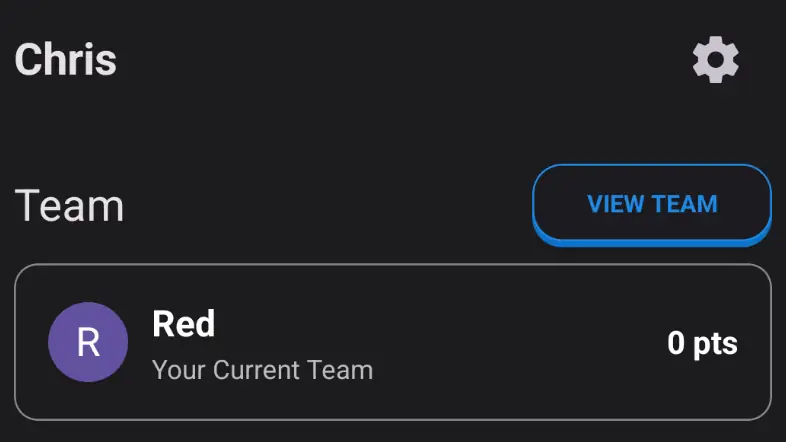
Task: Click the "Your Current Team" subtitle
Action: [x=262, y=370]
